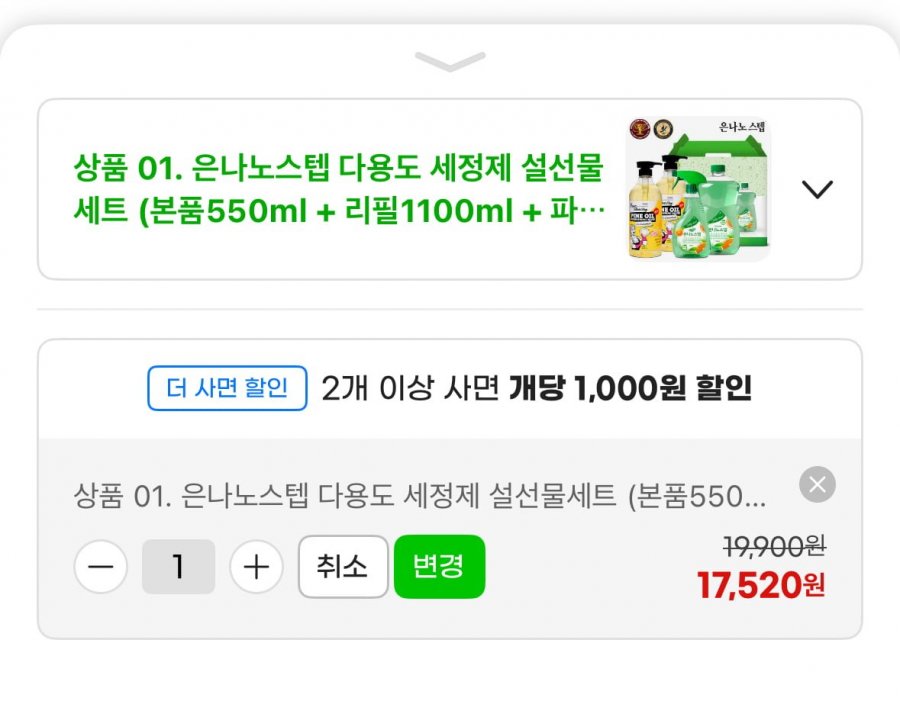Image resolution: width=900 pixels, height=717 pixels.
Task: Tap the selected item name in gray card
Action: [x=420, y=495]
